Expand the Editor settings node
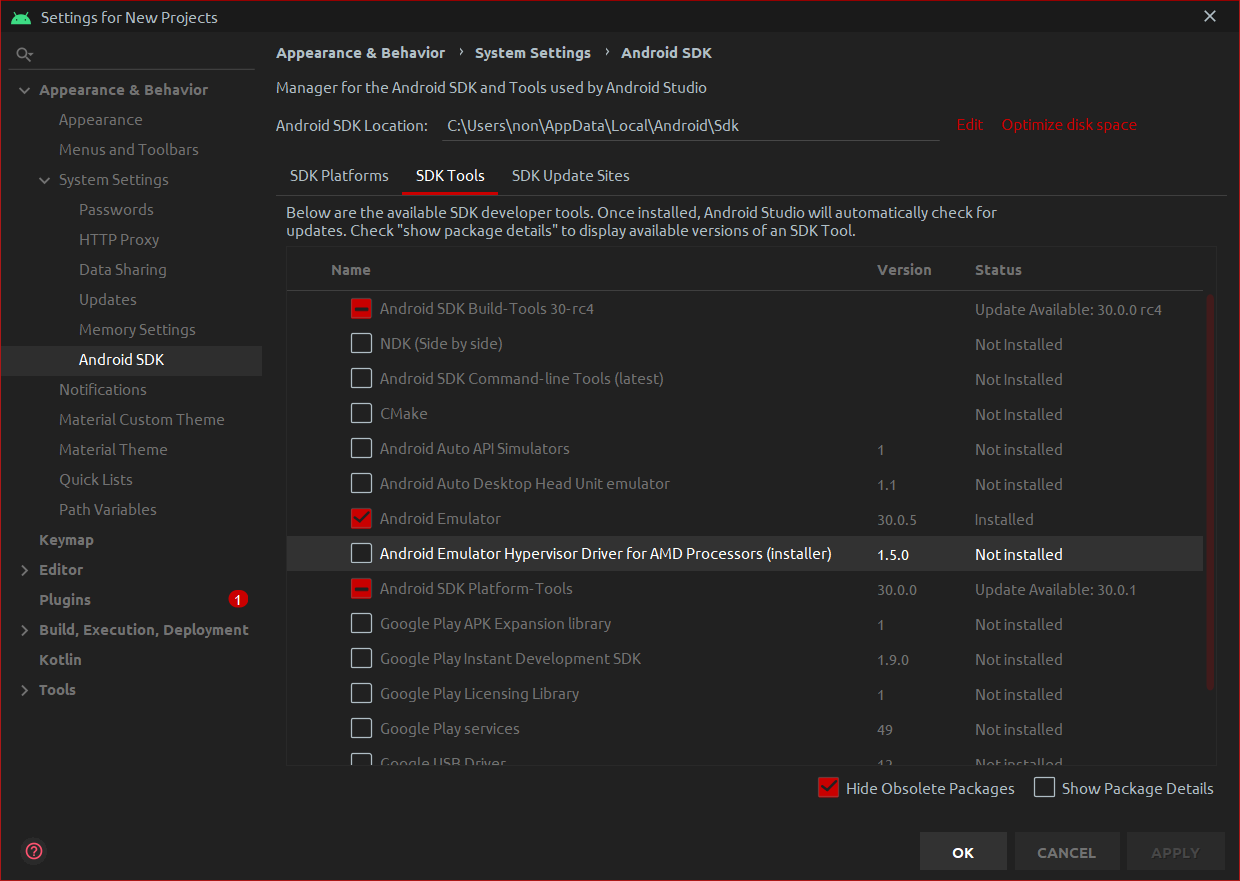 (x=25, y=570)
